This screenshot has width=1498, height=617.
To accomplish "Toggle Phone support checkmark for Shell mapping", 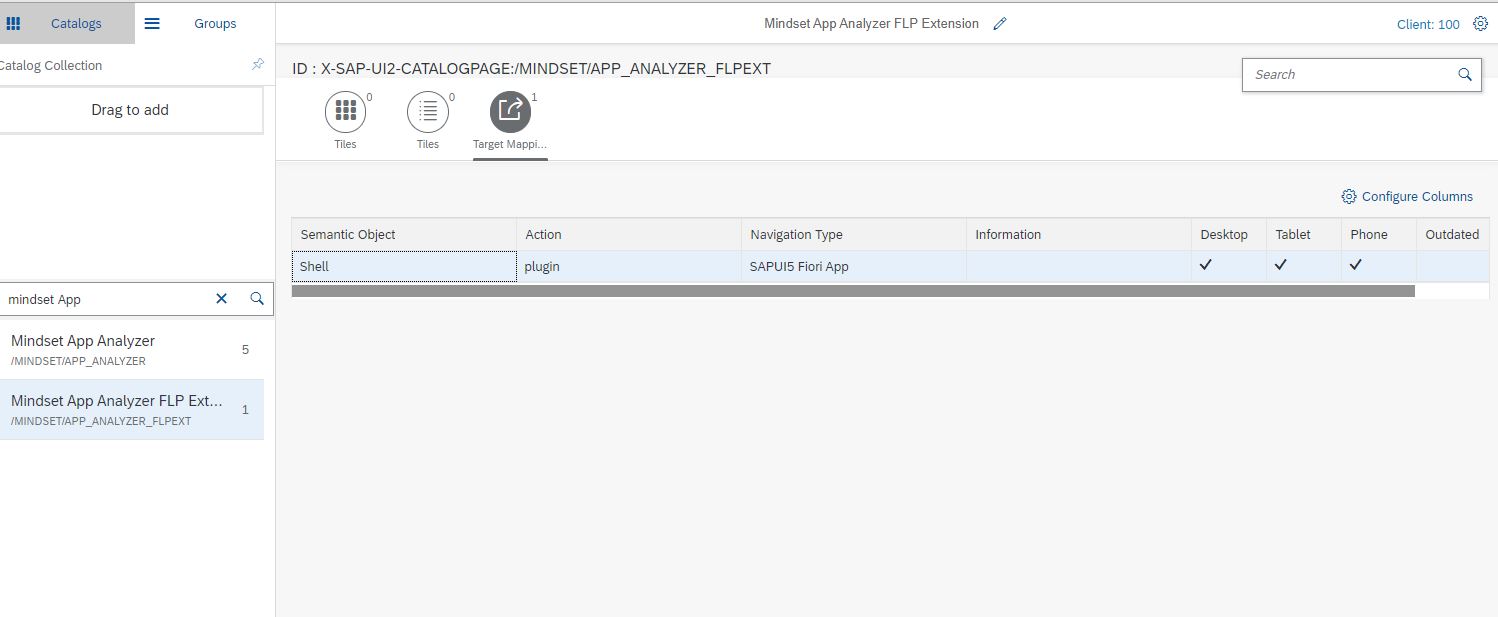I will (1356, 266).
